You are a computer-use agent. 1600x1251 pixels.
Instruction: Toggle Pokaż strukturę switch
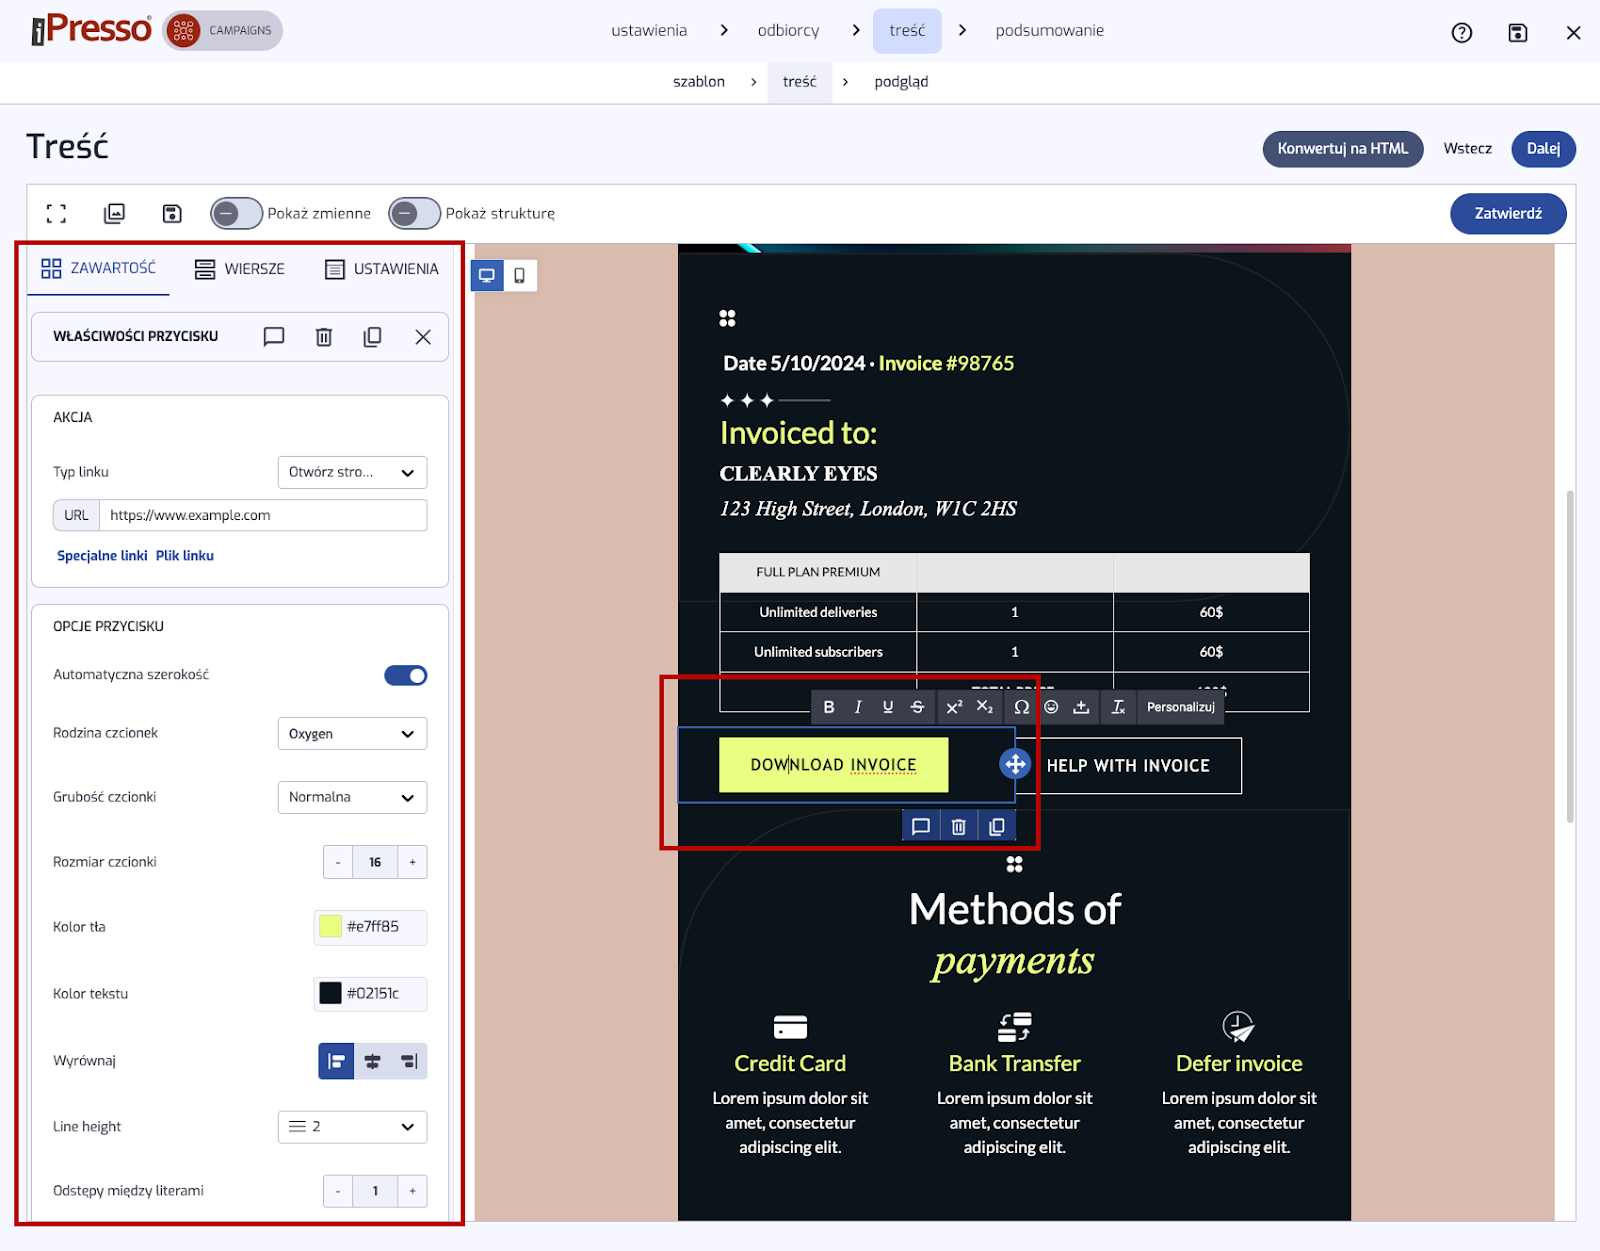[414, 213]
